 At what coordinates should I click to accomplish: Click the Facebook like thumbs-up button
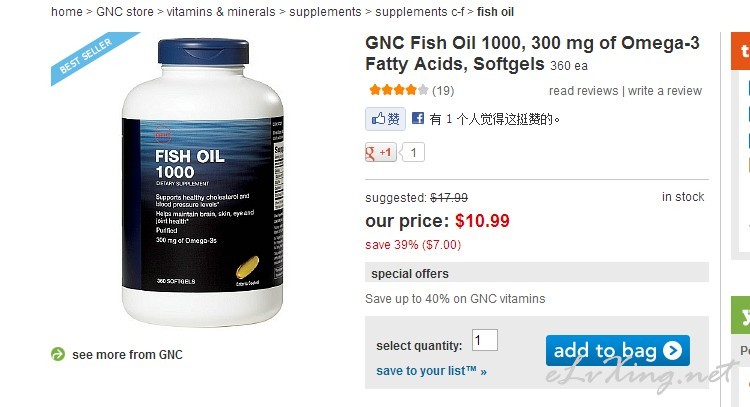(385, 119)
